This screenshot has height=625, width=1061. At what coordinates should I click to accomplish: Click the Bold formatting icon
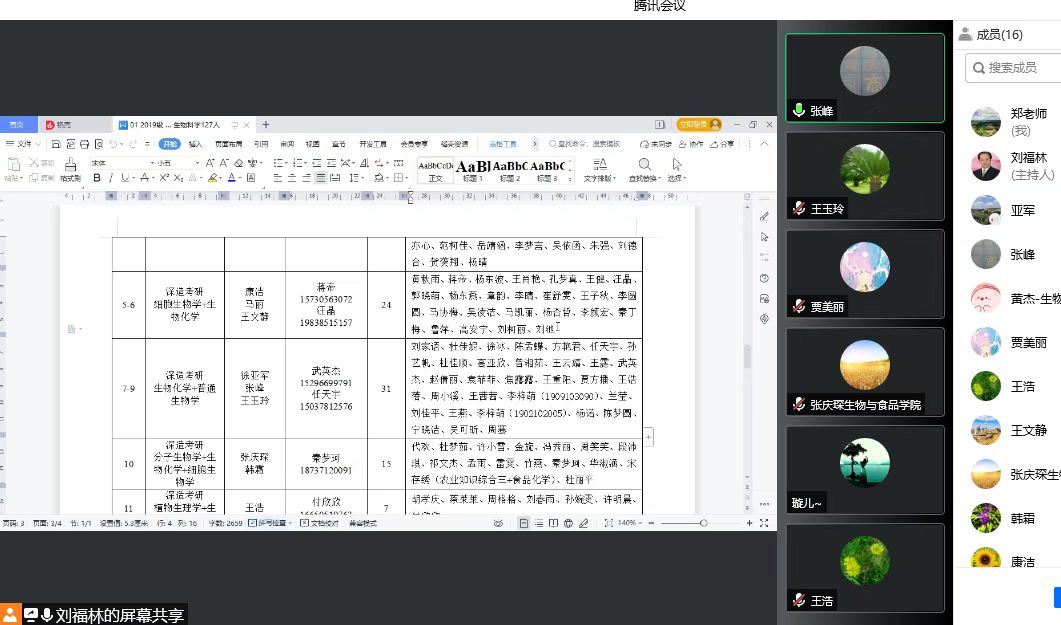point(97,178)
